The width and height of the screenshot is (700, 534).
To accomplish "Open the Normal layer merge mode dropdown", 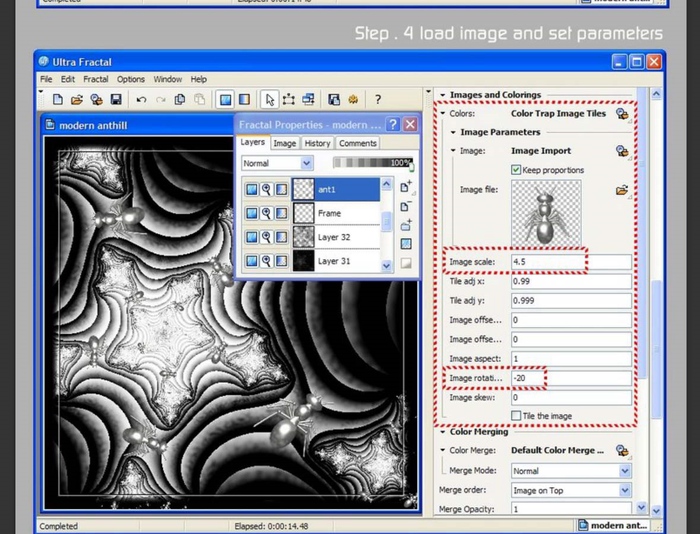I will click(306, 163).
